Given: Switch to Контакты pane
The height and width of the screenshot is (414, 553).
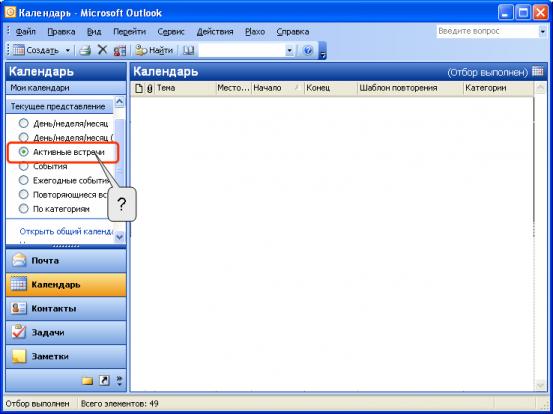Looking at the screenshot, I should point(66,309).
